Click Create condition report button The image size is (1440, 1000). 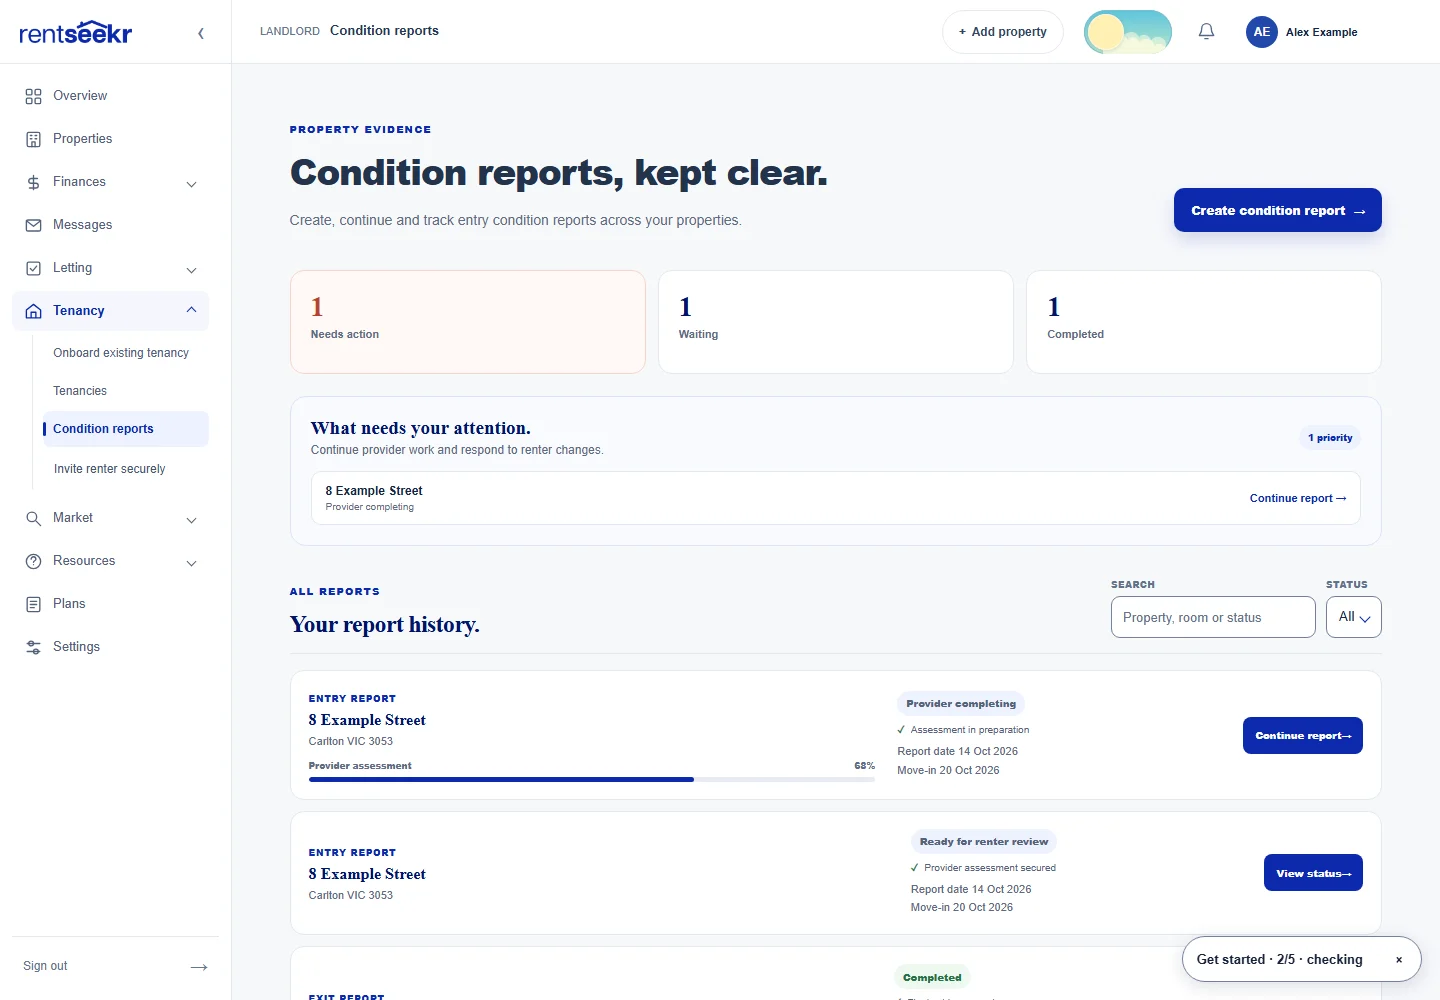click(1278, 210)
